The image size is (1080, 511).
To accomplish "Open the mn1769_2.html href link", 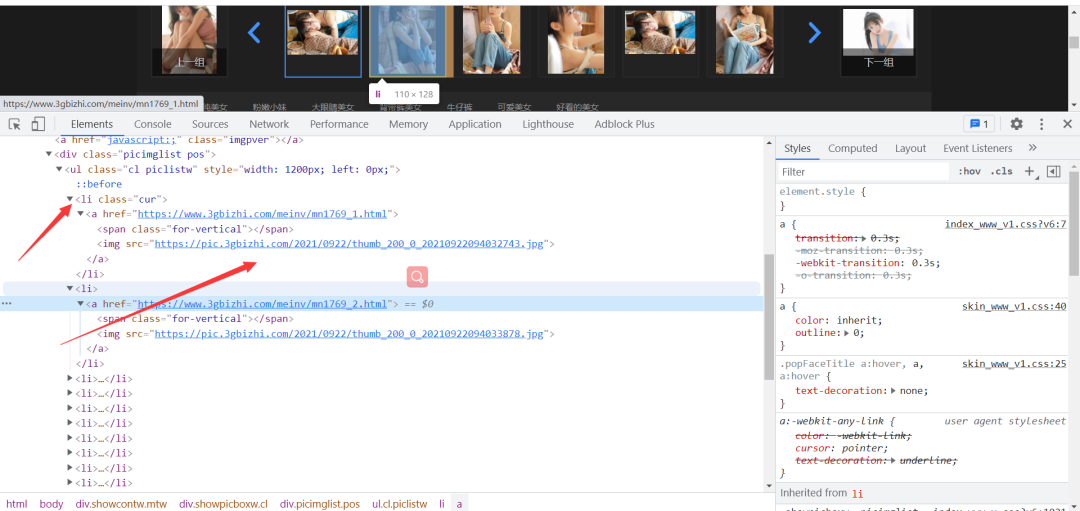I will click(263, 304).
